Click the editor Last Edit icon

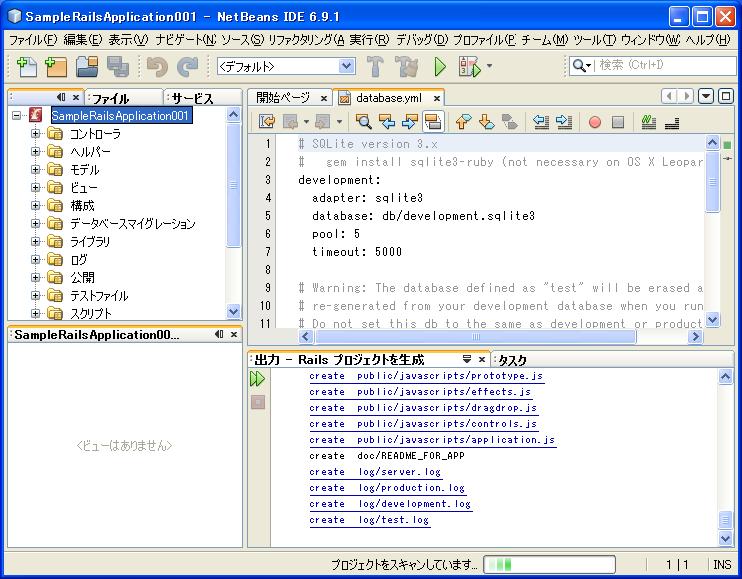tap(266, 122)
